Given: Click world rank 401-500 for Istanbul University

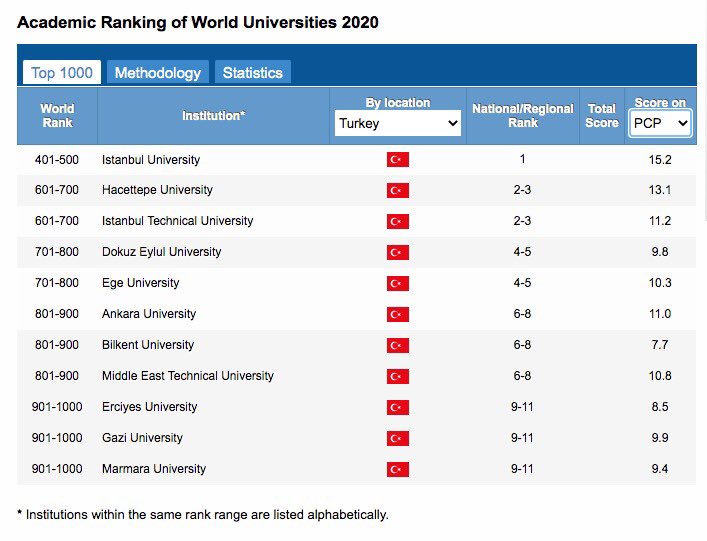Looking at the screenshot, I should pyautogui.click(x=57, y=160).
